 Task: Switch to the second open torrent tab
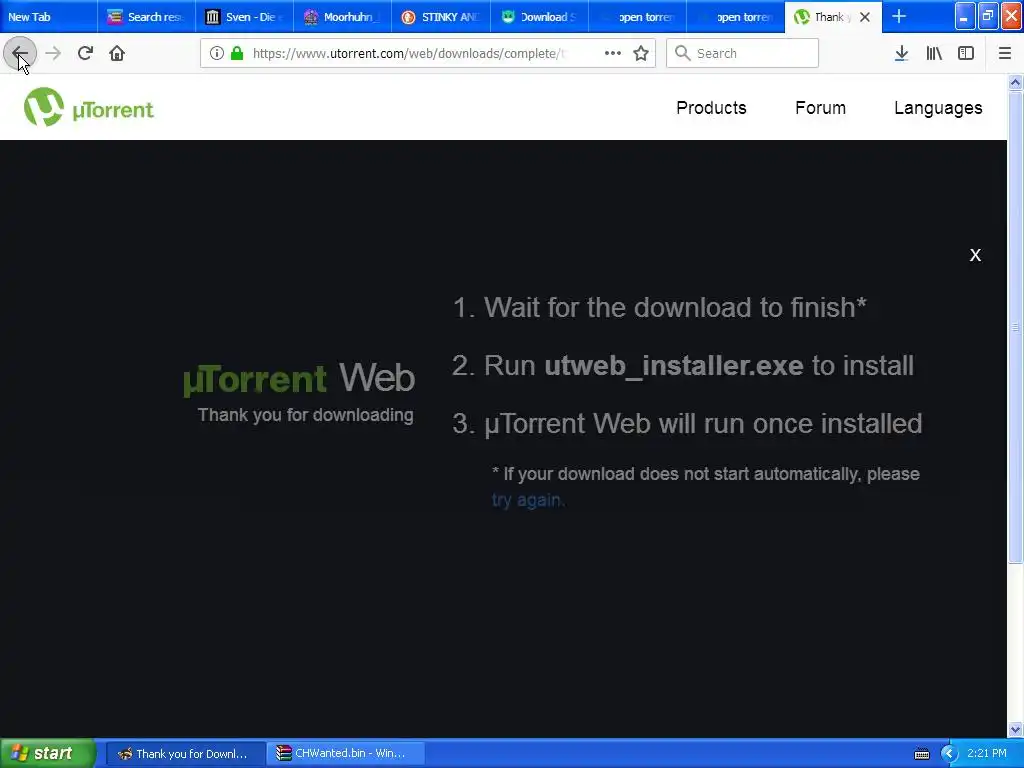pyautogui.click(x=735, y=16)
